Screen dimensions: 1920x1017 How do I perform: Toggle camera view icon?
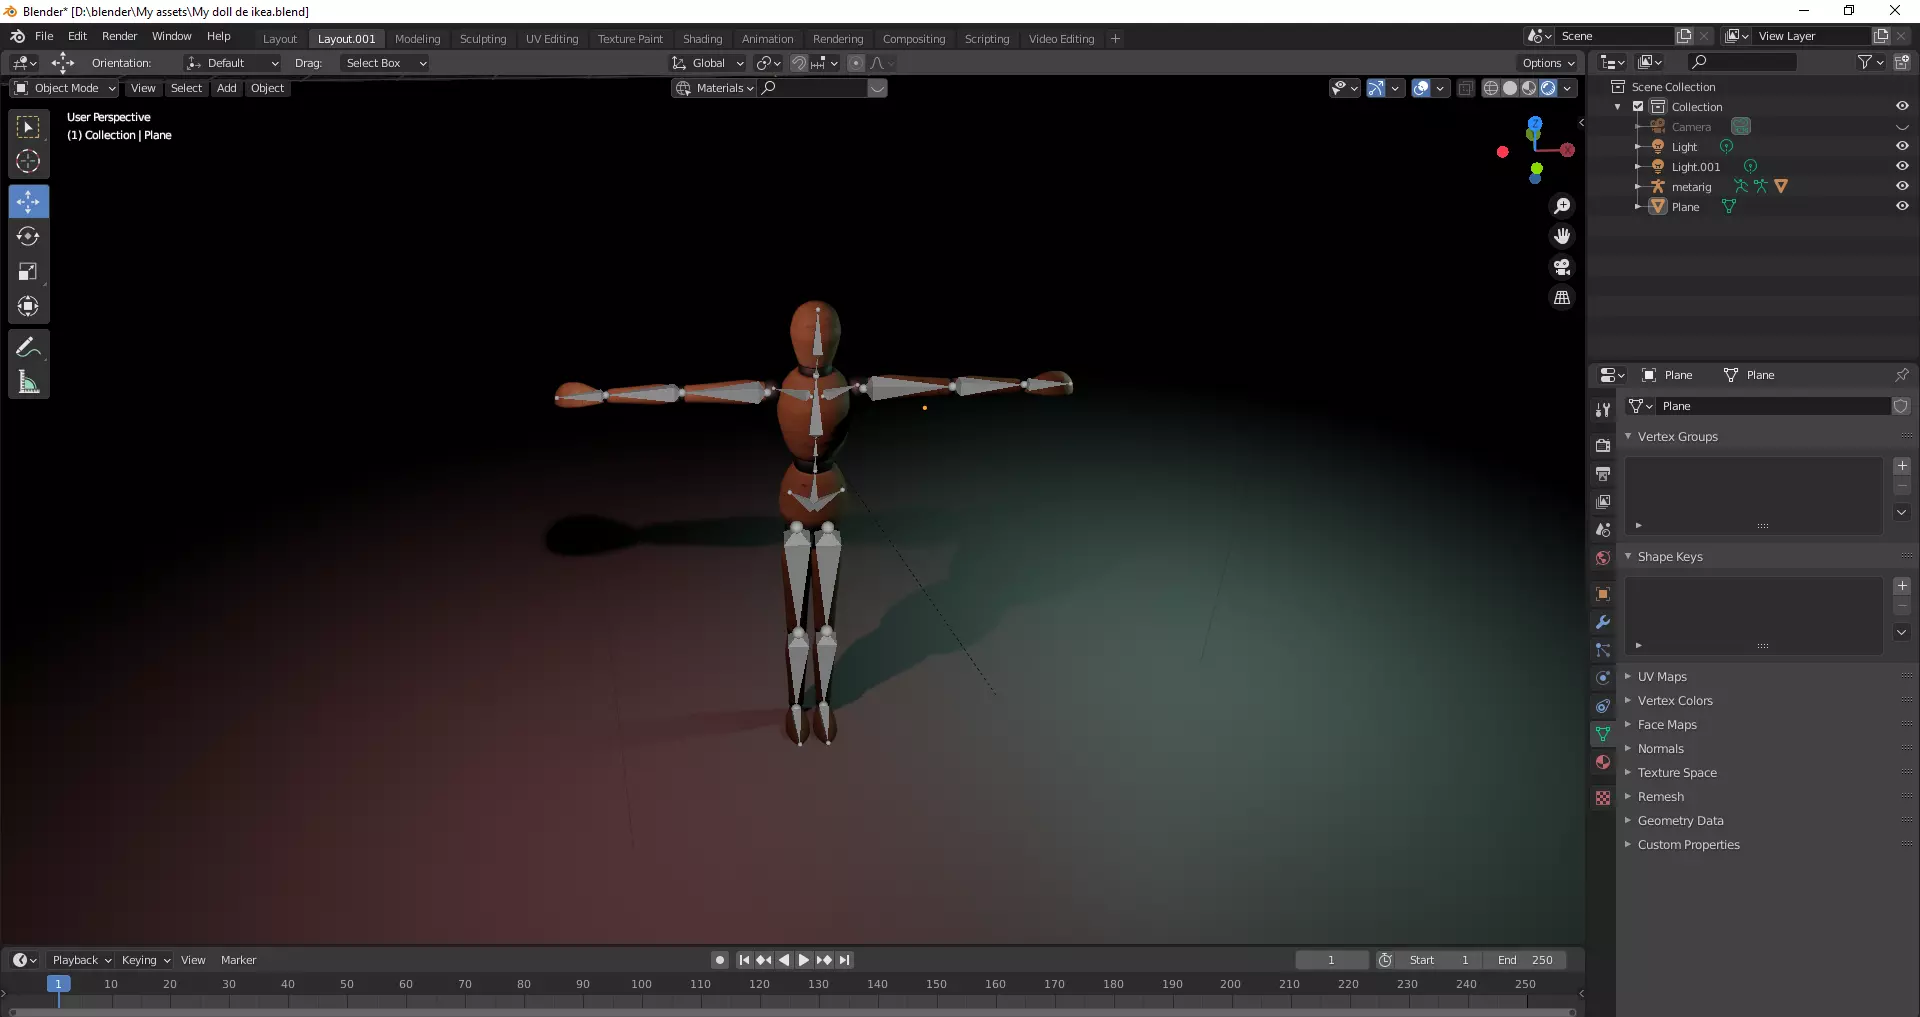pos(1562,267)
